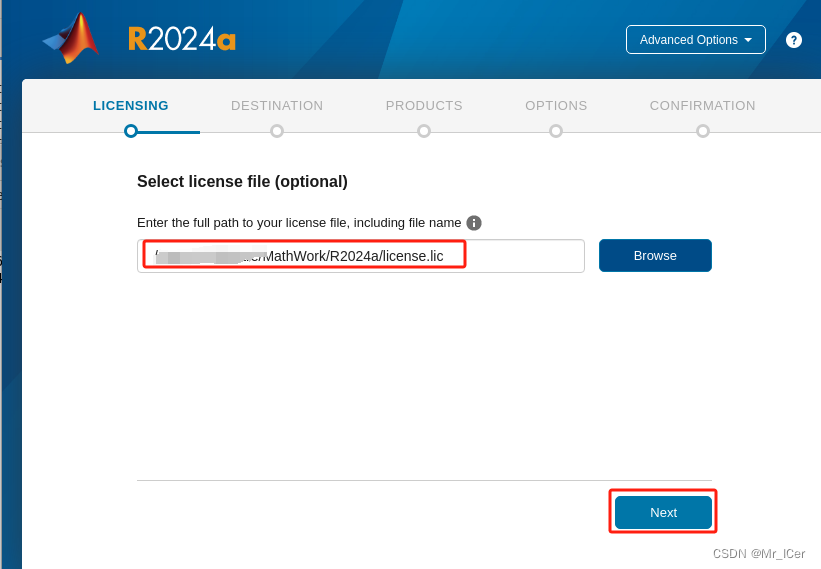Image resolution: width=821 pixels, height=569 pixels.
Task: Click the Destination progress step circle
Action: click(x=277, y=131)
